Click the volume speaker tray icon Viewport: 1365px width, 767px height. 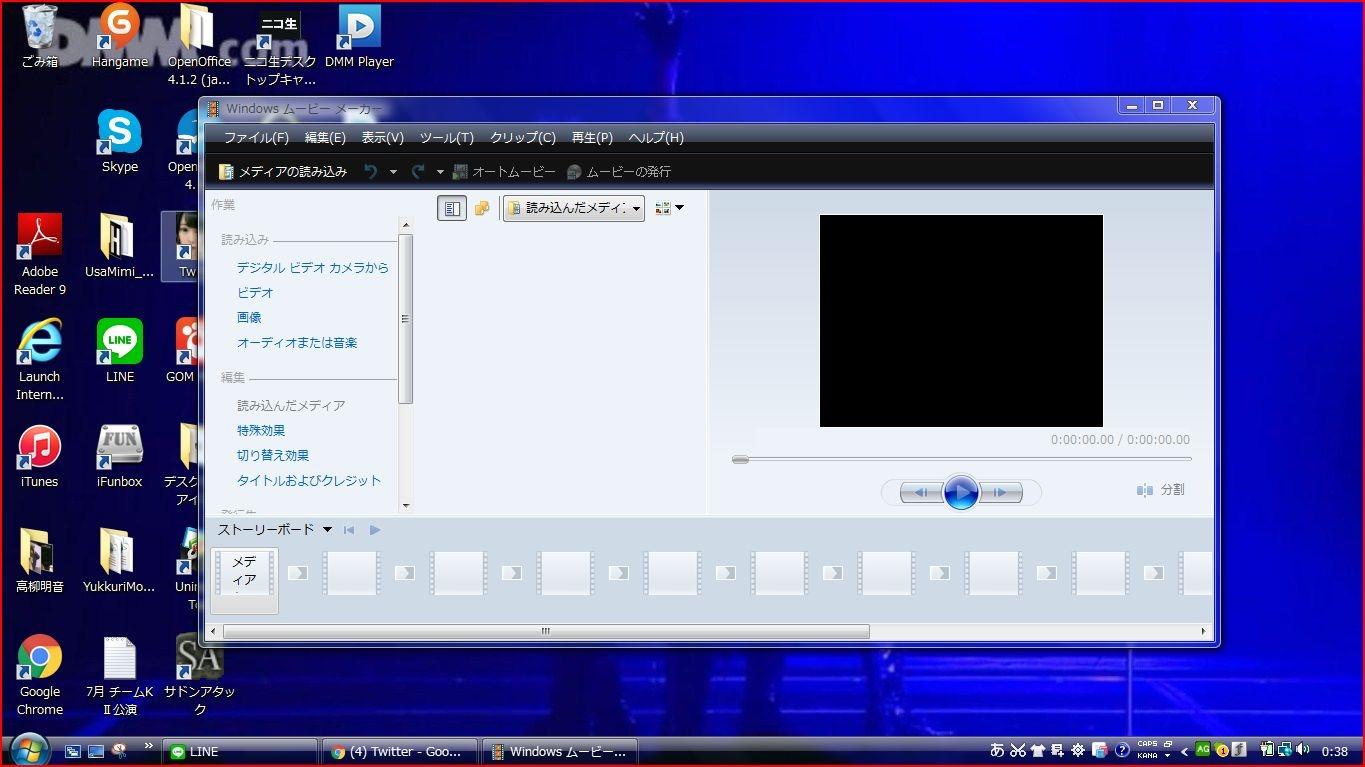pos(1303,749)
